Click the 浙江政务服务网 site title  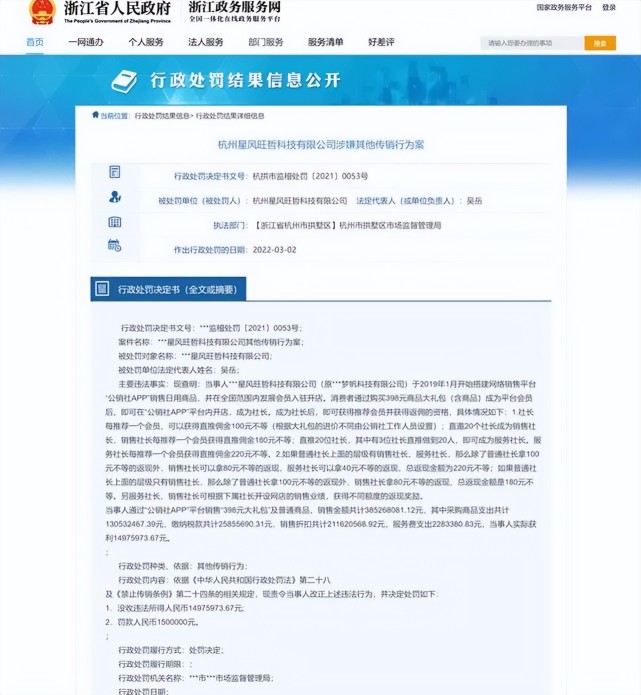235,7
